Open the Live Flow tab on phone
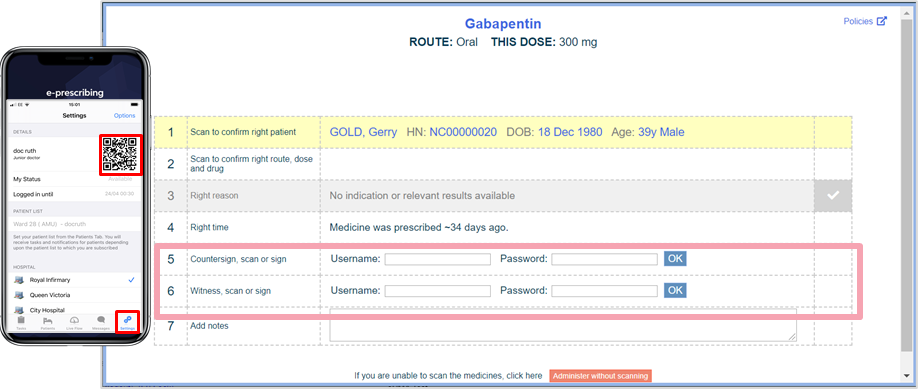The height and width of the screenshot is (389, 918). [74, 322]
